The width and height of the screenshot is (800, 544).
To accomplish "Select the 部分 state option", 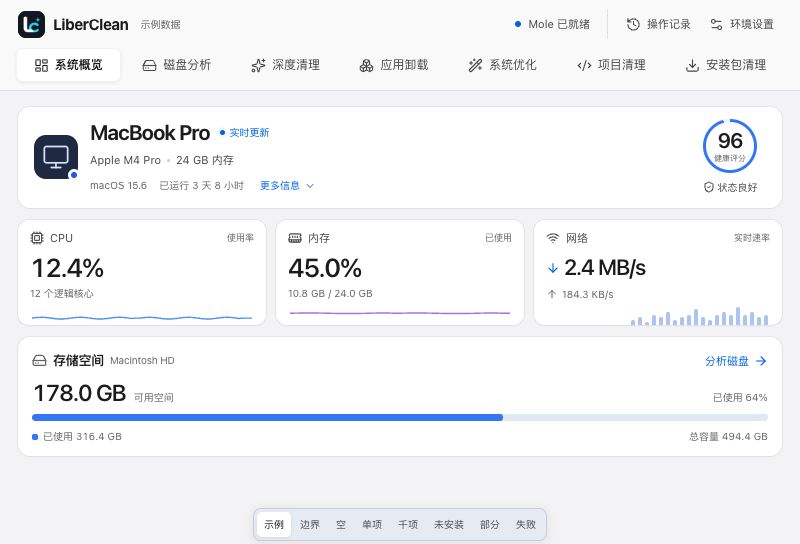I will (x=490, y=525).
